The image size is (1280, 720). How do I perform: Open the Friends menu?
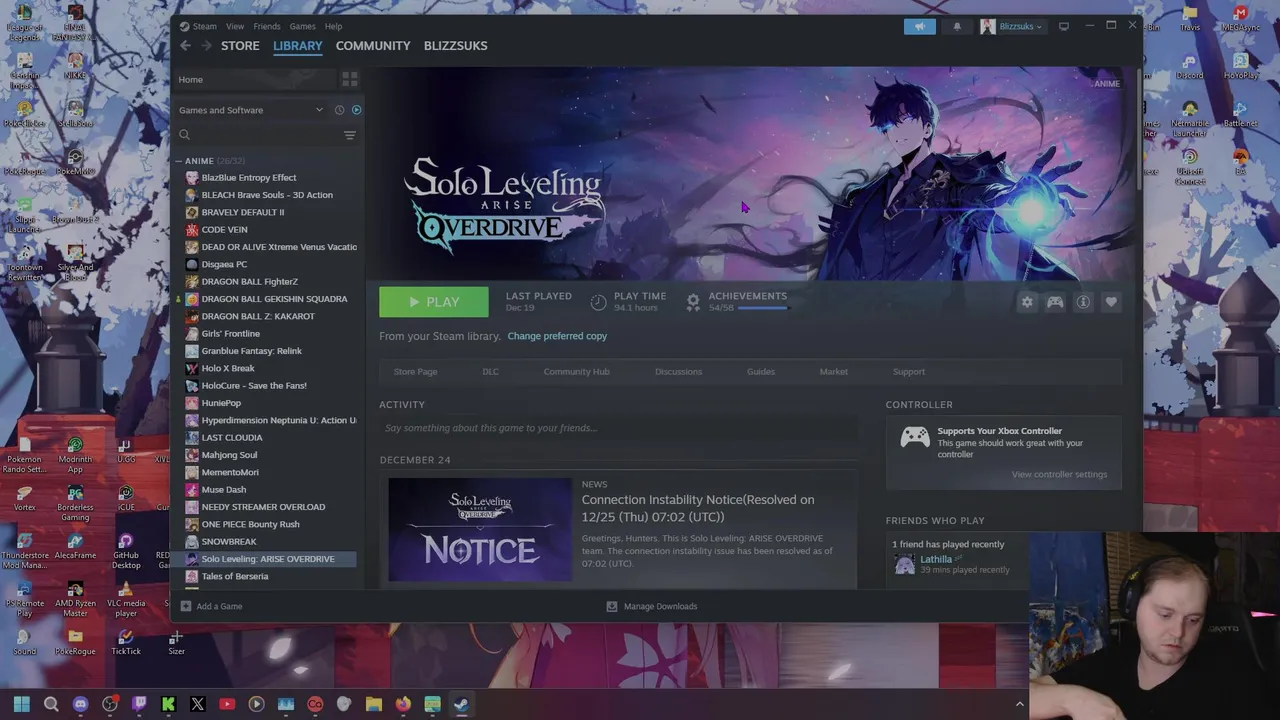click(x=267, y=26)
